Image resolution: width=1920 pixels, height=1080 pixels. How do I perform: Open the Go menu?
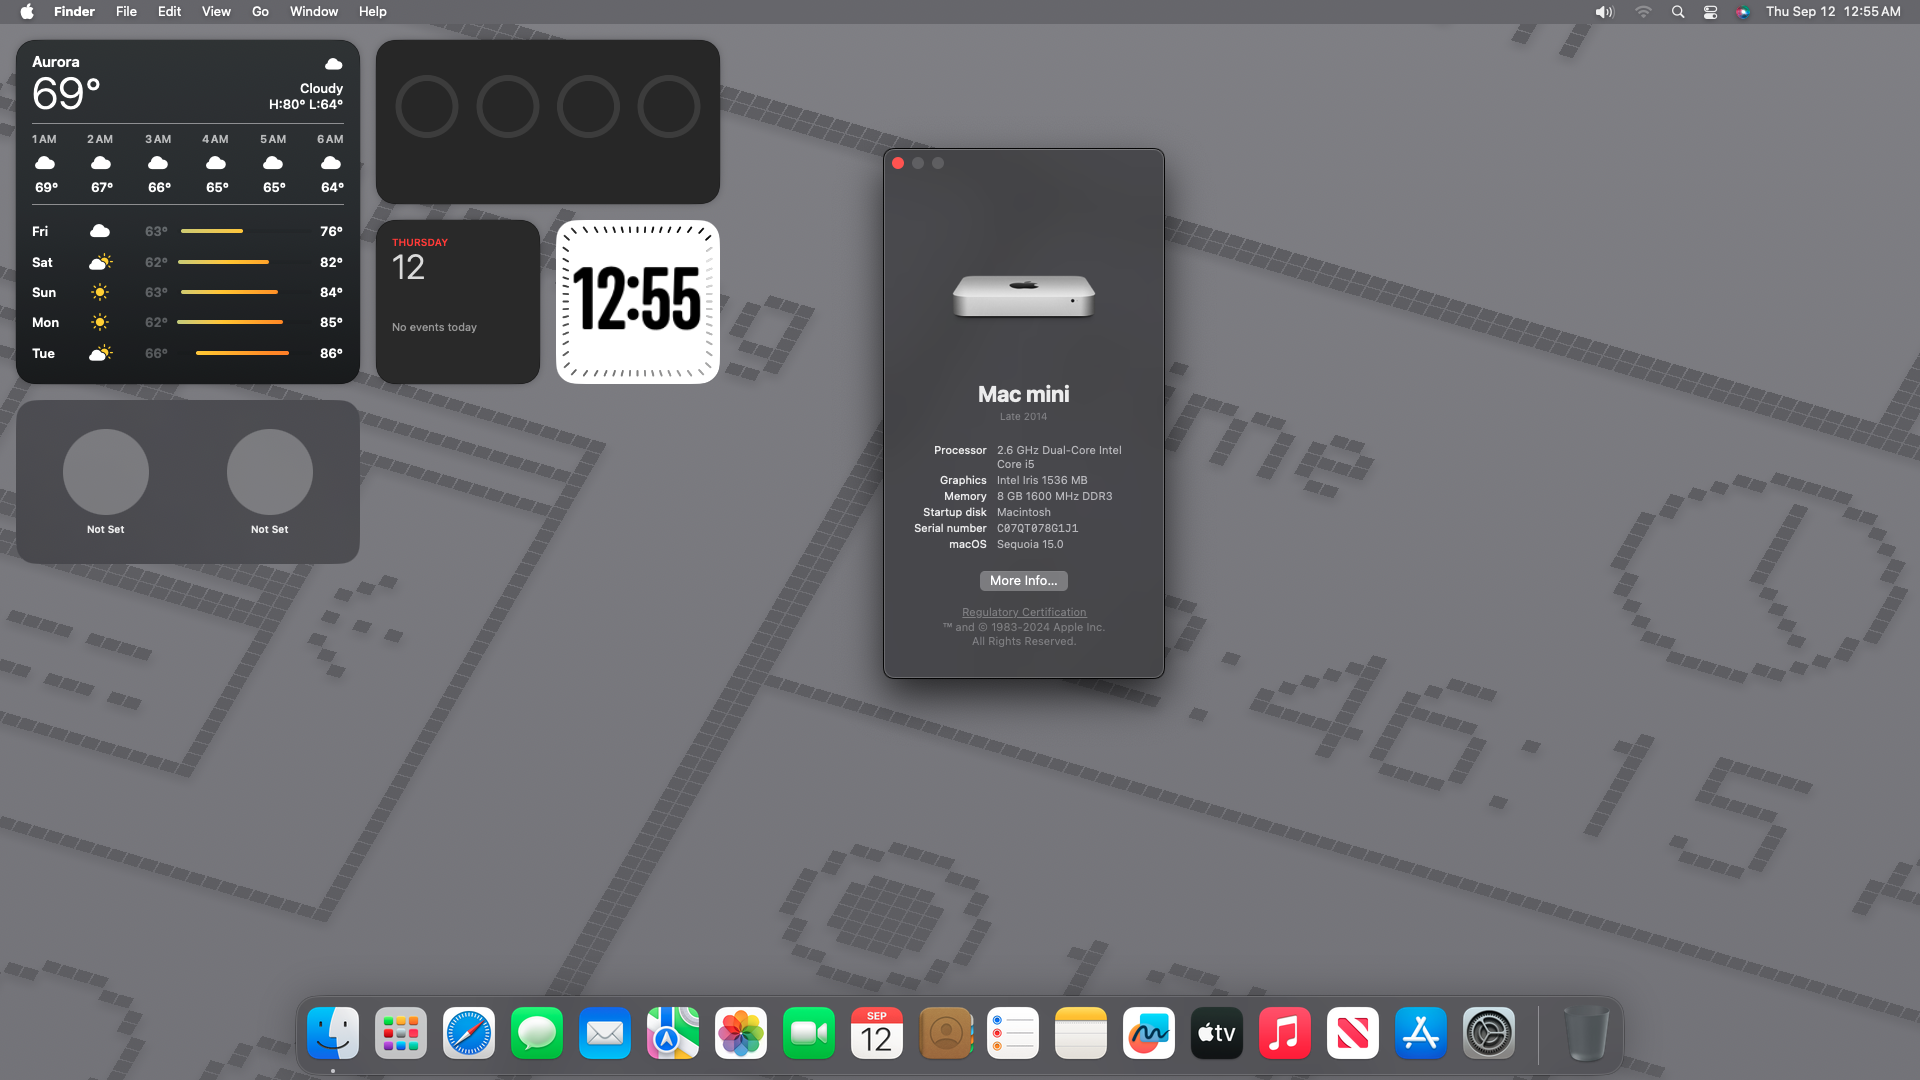(x=260, y=12)
